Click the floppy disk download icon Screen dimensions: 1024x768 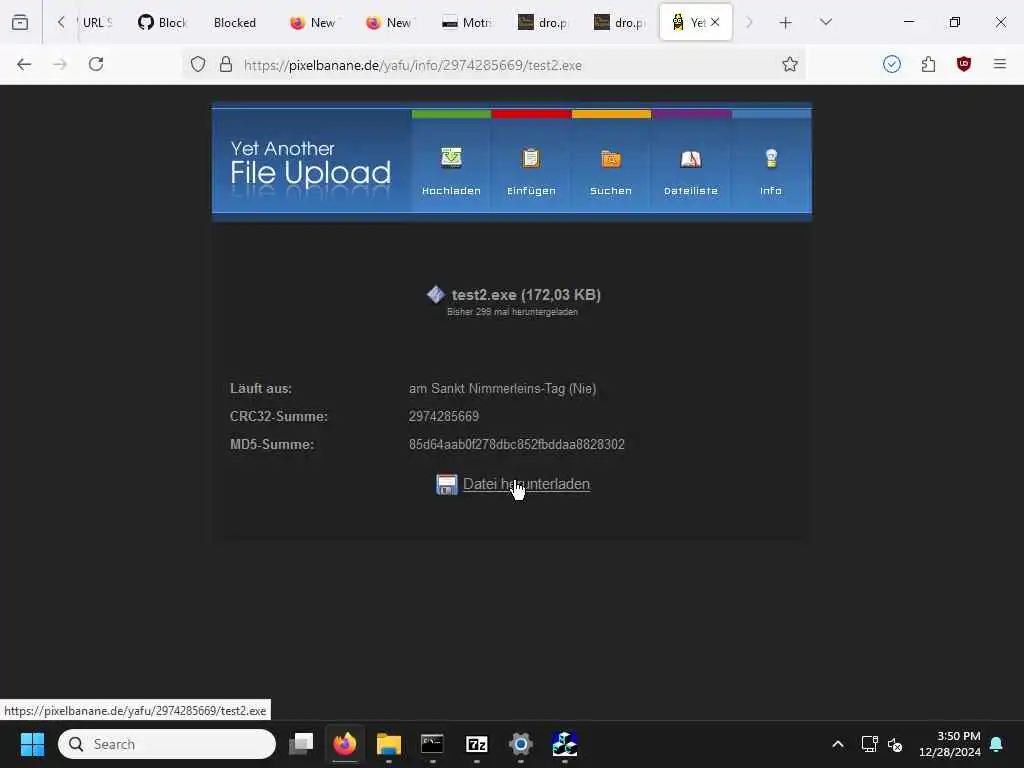point(447,485)
